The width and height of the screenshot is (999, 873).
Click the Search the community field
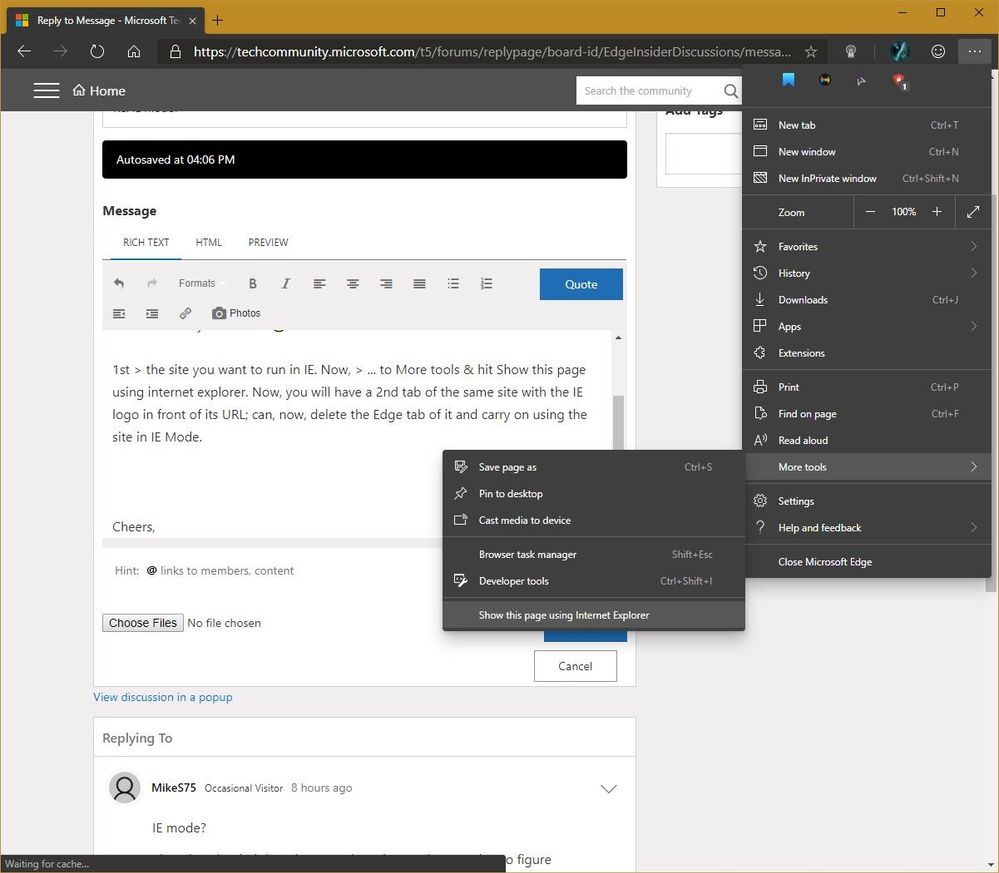tap(650, 90)
